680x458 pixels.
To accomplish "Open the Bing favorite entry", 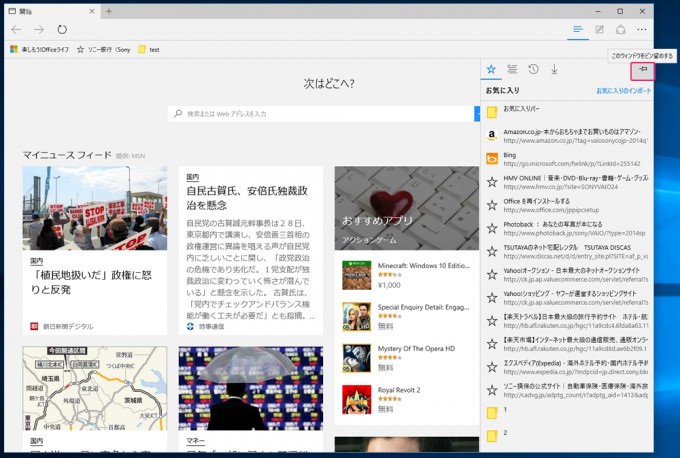I will tap(567, 159).
